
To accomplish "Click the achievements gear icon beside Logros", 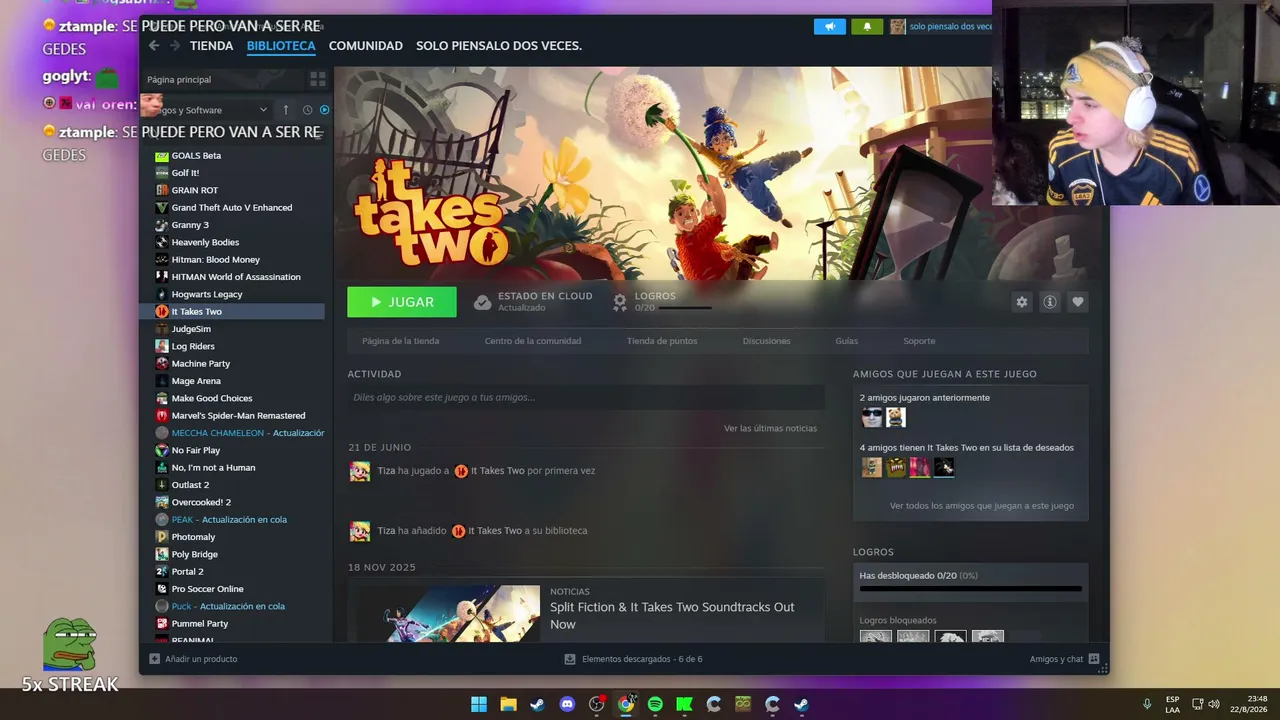I will pos(620,301).
